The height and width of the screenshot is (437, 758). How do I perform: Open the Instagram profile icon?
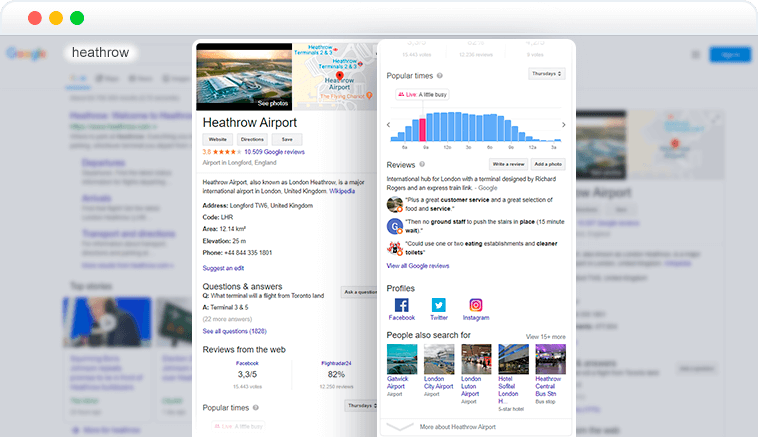tap(476, 305)
